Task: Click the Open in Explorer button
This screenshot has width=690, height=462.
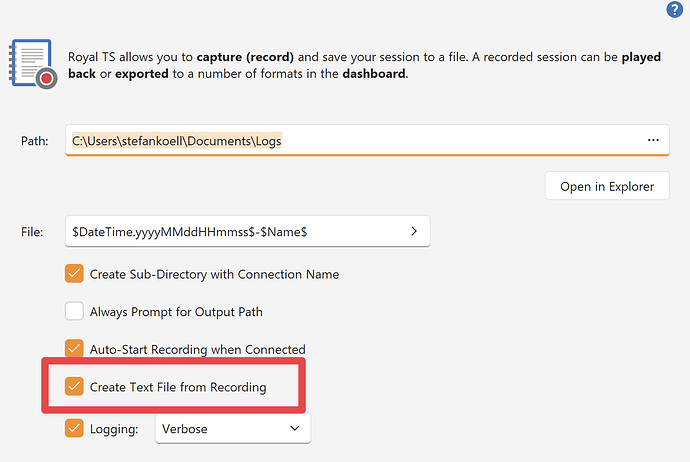Action: click(x=607, y=186)
